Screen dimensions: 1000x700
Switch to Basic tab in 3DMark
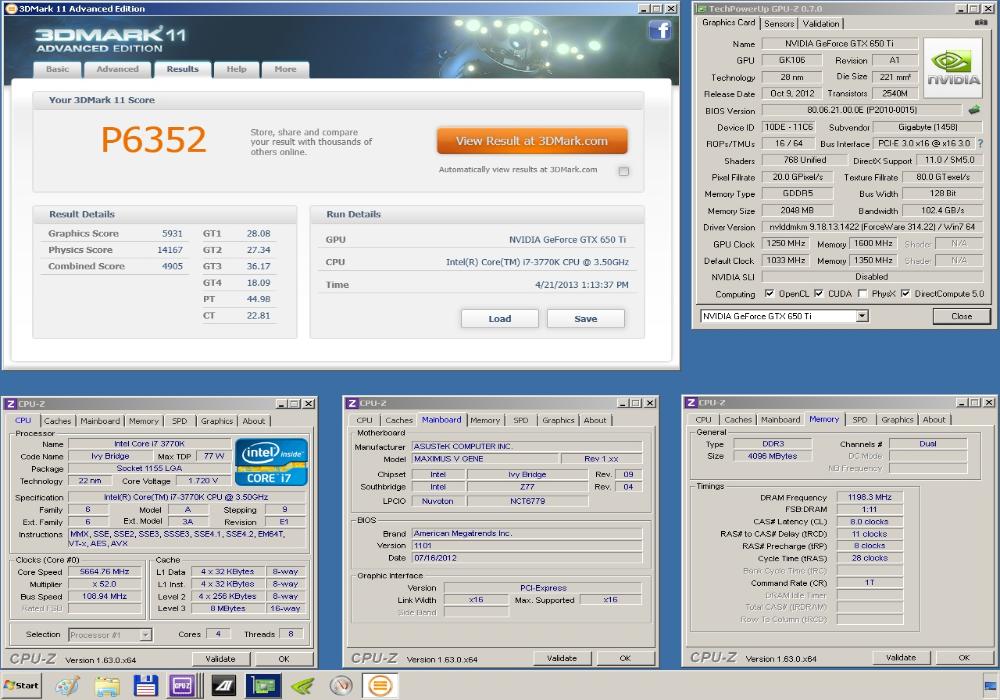coord(57,69)
